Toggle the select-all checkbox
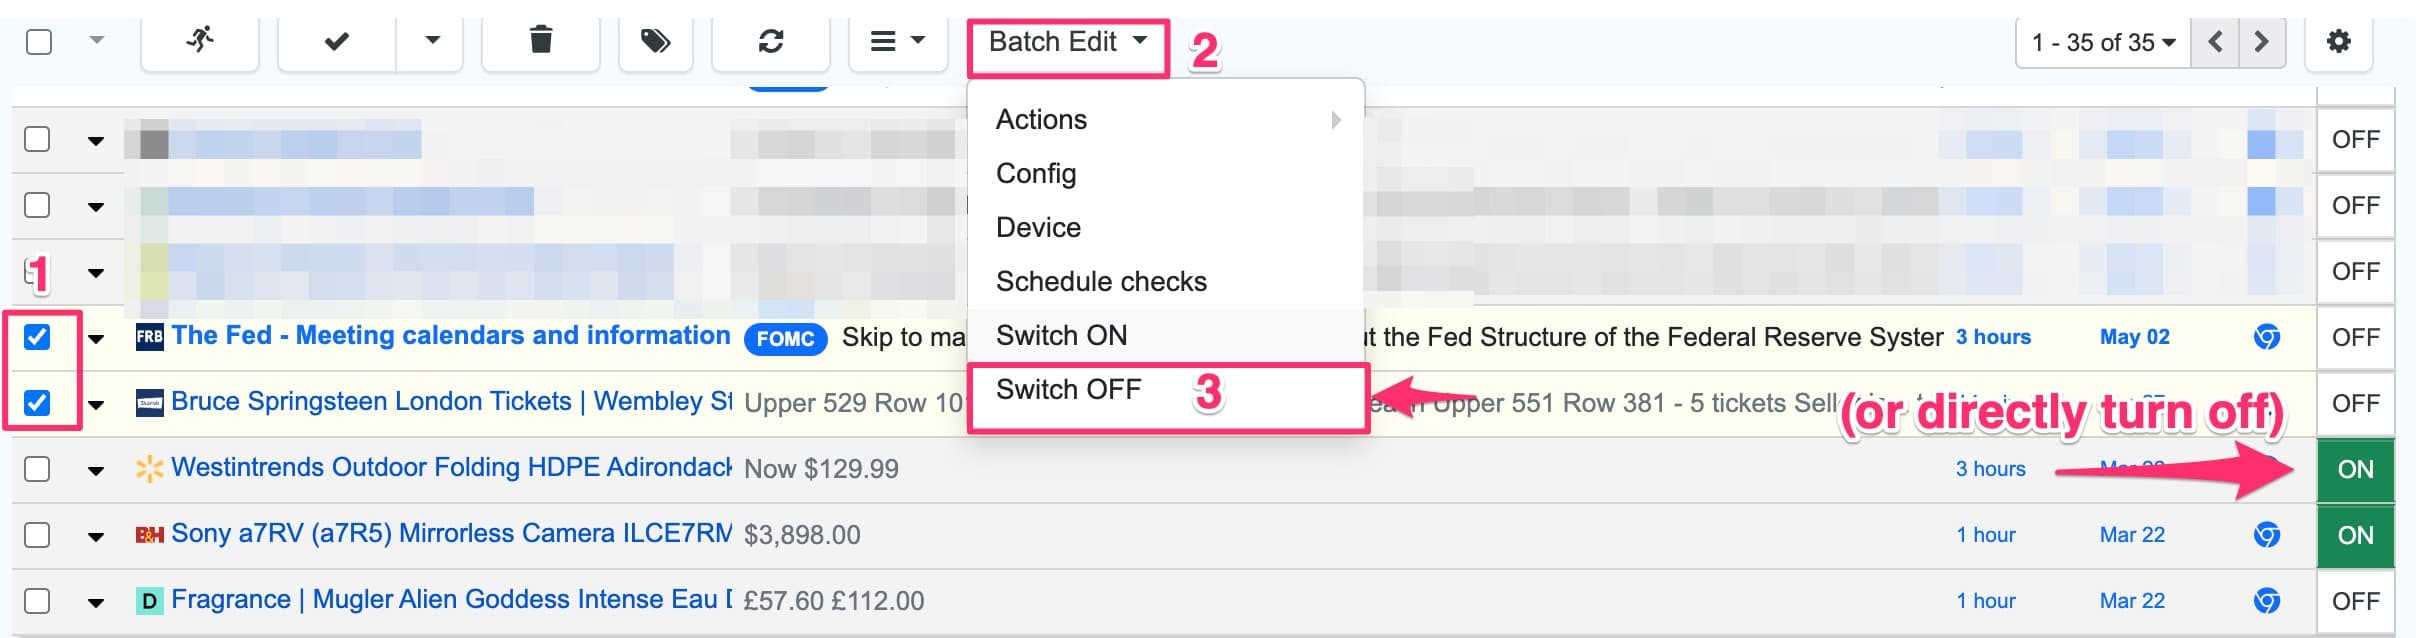Viewport: 2416px width, 638px height. click(37, 42)
